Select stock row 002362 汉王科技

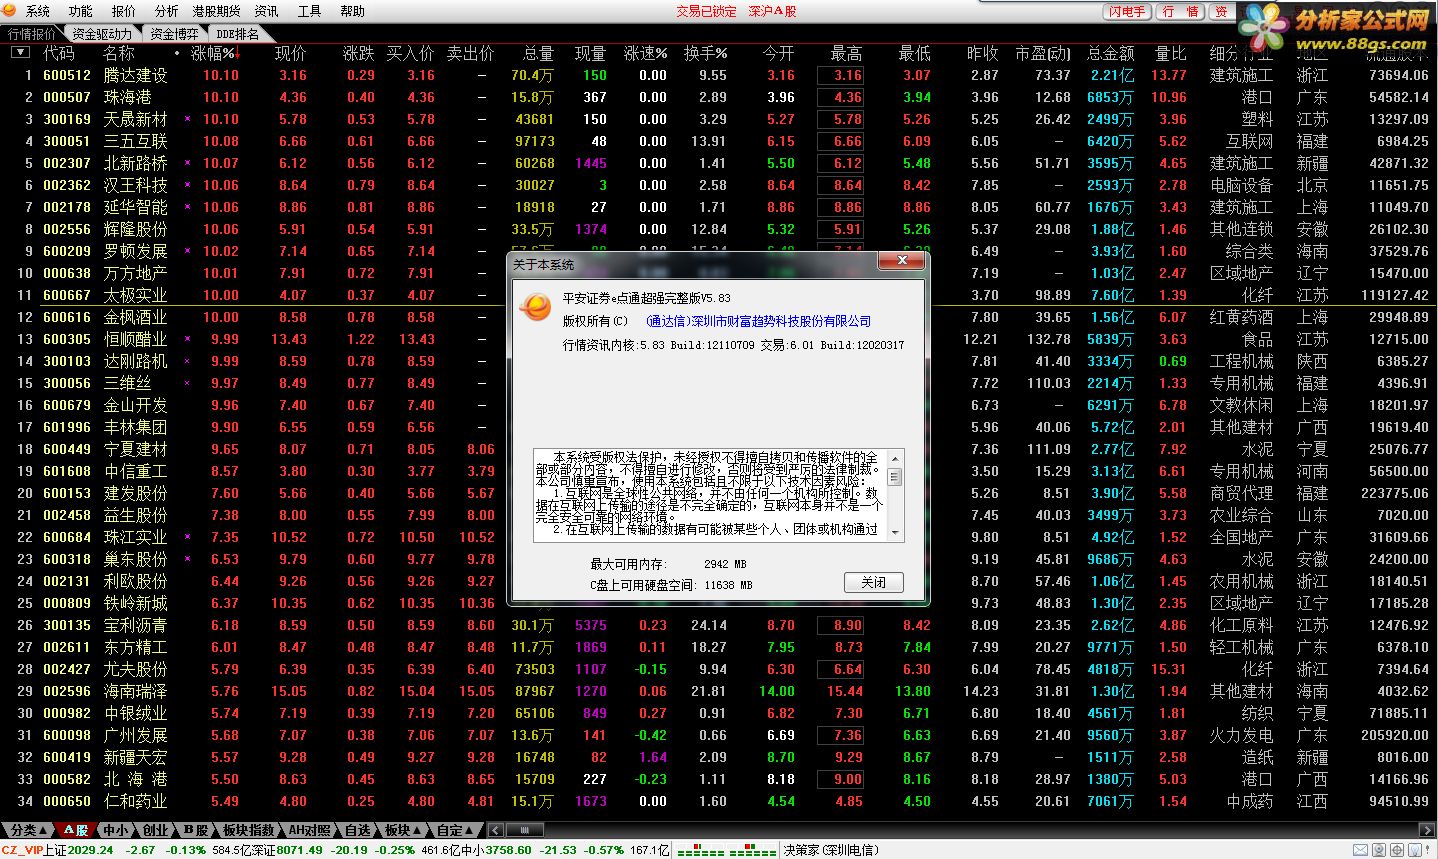719,185
